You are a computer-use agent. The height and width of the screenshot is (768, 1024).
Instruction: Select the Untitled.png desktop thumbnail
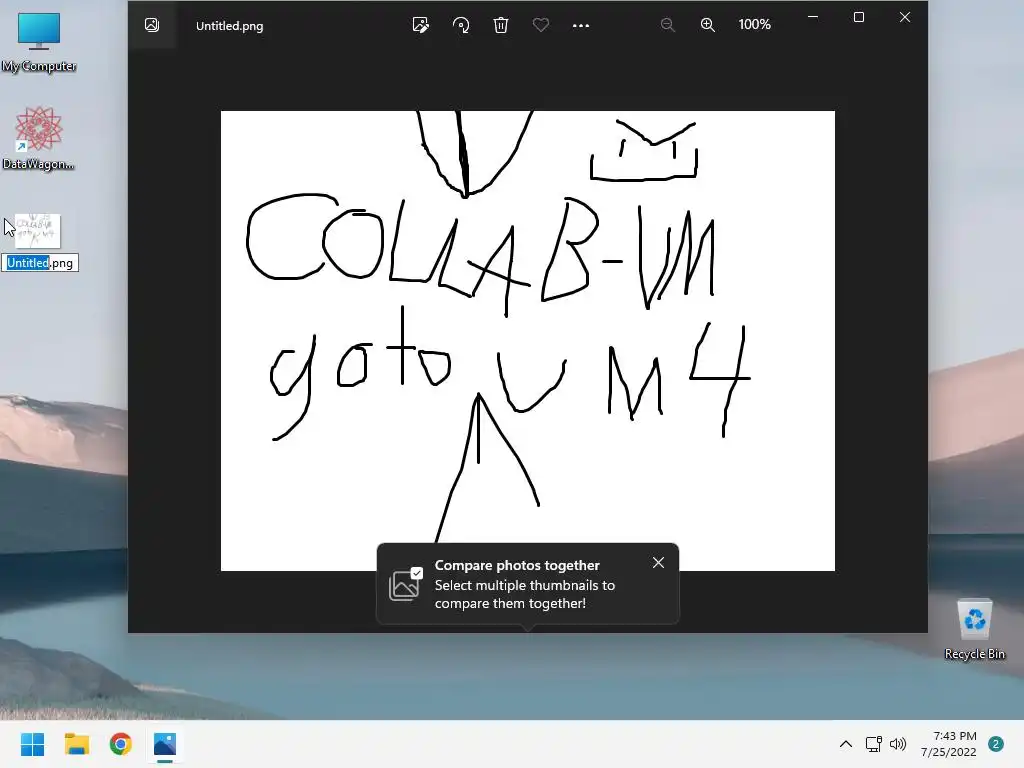37,231
